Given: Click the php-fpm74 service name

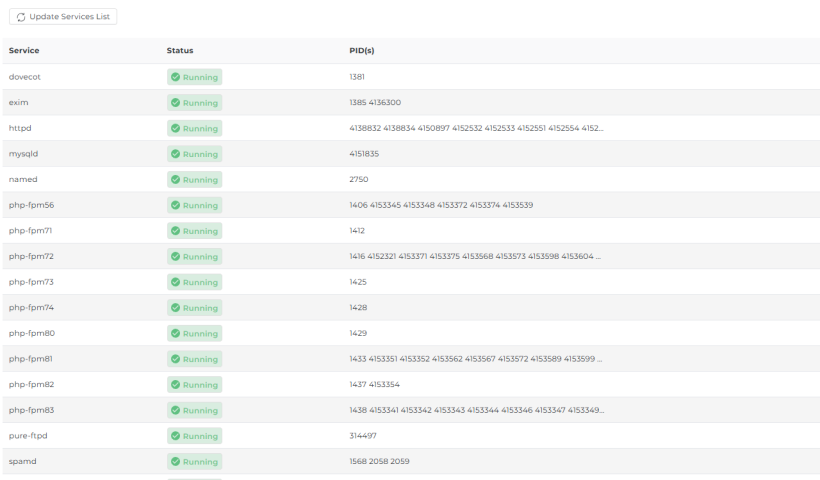Looking at the screenshot, I should point(31,307).
